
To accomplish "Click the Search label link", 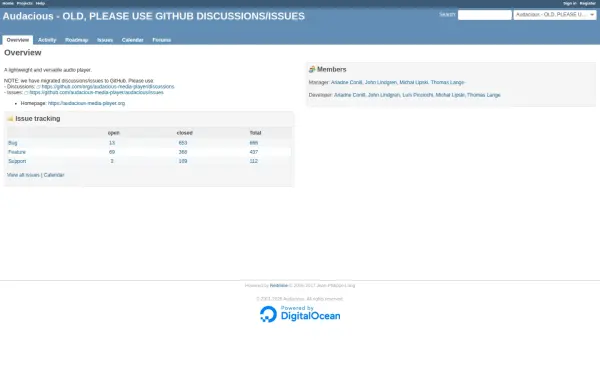I will point(447,15).
